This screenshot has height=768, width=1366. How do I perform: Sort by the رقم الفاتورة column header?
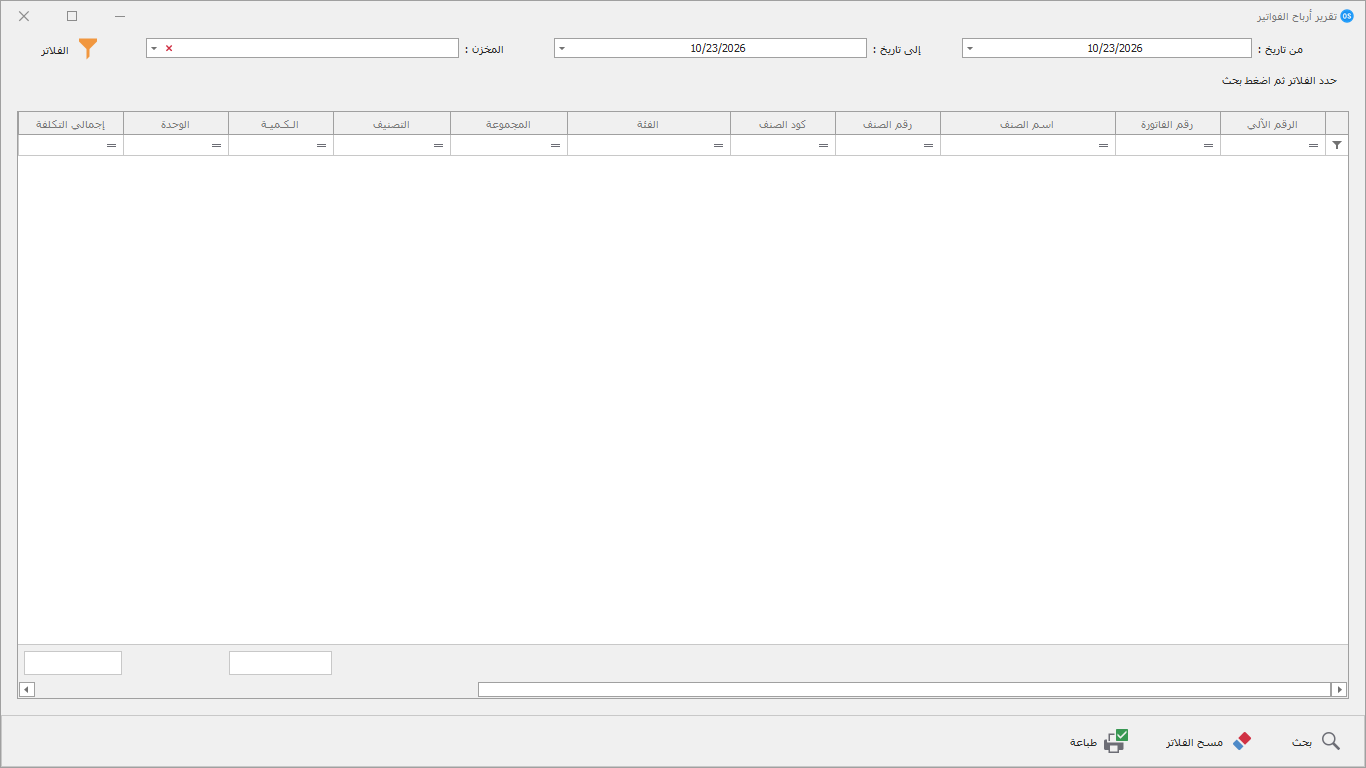[1168, 124]
